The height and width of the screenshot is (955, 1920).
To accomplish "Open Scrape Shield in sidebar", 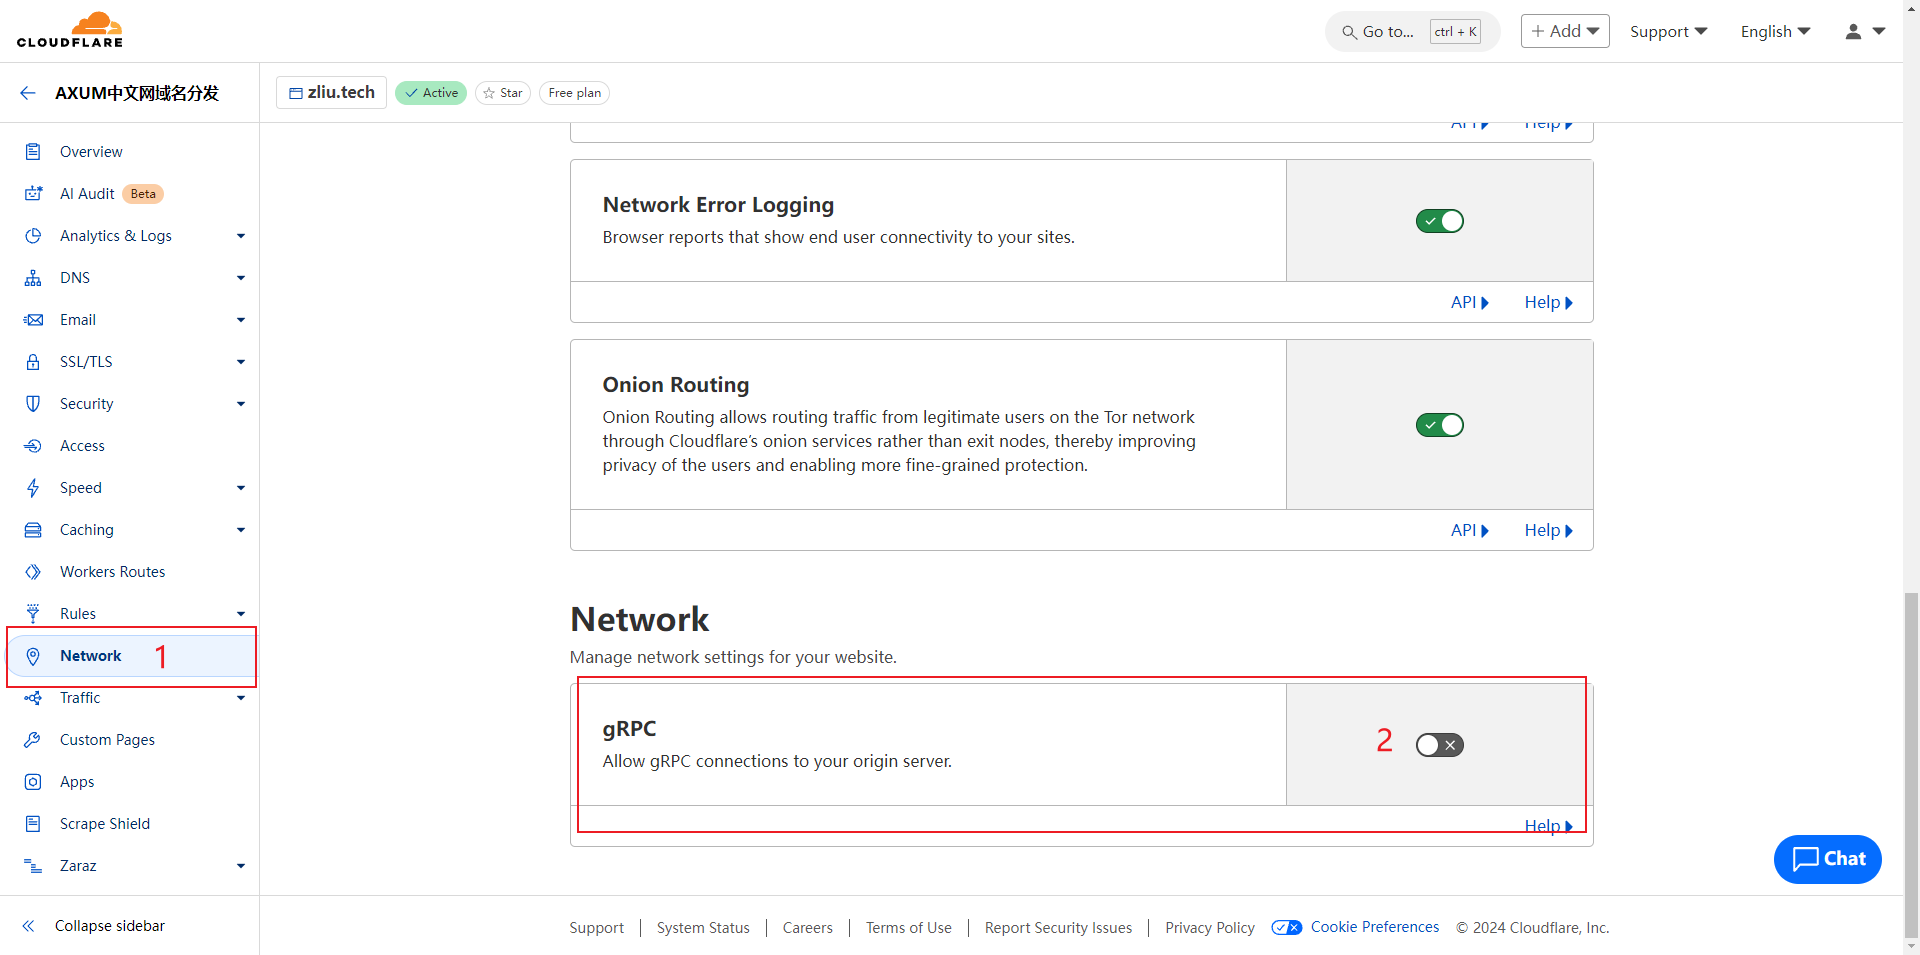I will point(105,824).
